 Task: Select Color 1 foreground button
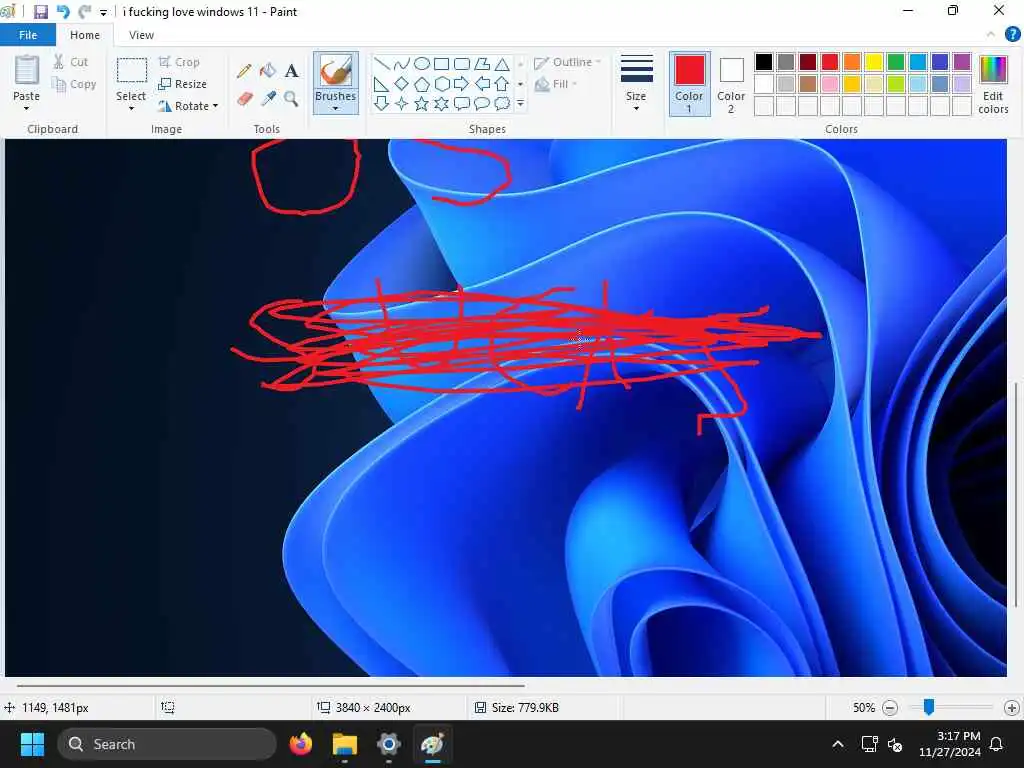[689, 84]
